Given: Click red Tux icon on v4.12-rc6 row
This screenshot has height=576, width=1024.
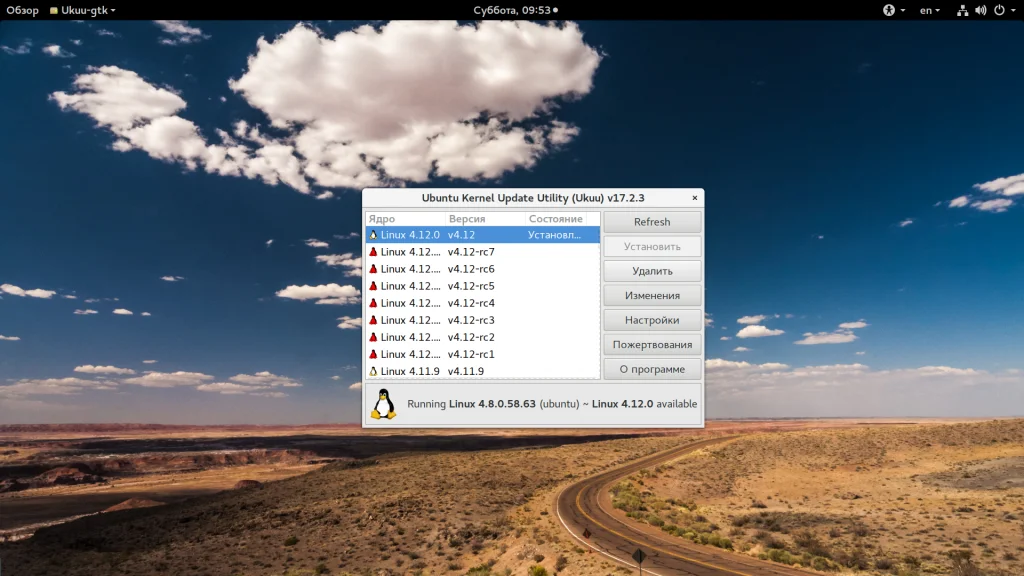Looking at the screenshot, I should (x=374, y=268).
